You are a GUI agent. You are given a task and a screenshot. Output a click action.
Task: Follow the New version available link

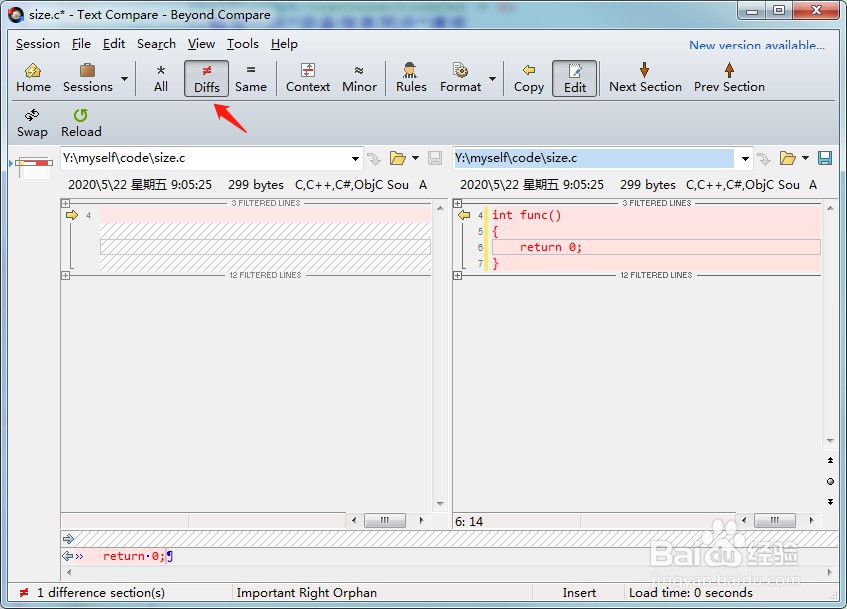pos(756,45)
